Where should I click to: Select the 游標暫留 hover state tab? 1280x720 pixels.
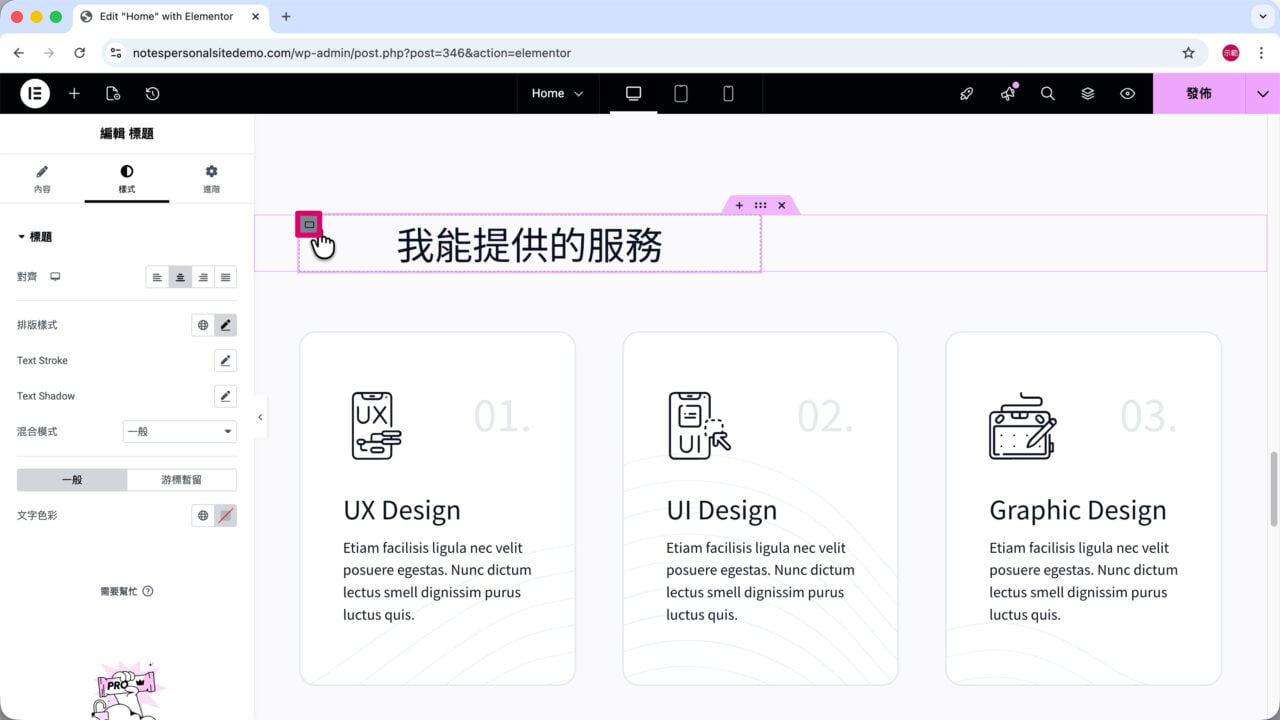182,480
